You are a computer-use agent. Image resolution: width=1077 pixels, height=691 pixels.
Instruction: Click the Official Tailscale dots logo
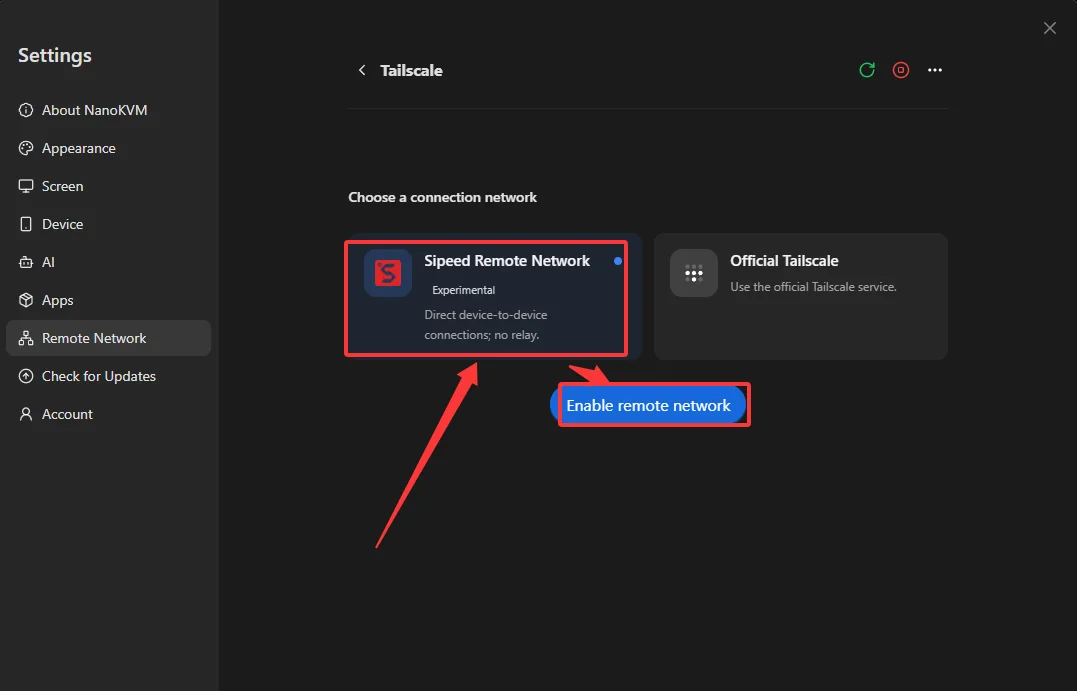pos(694,273)
